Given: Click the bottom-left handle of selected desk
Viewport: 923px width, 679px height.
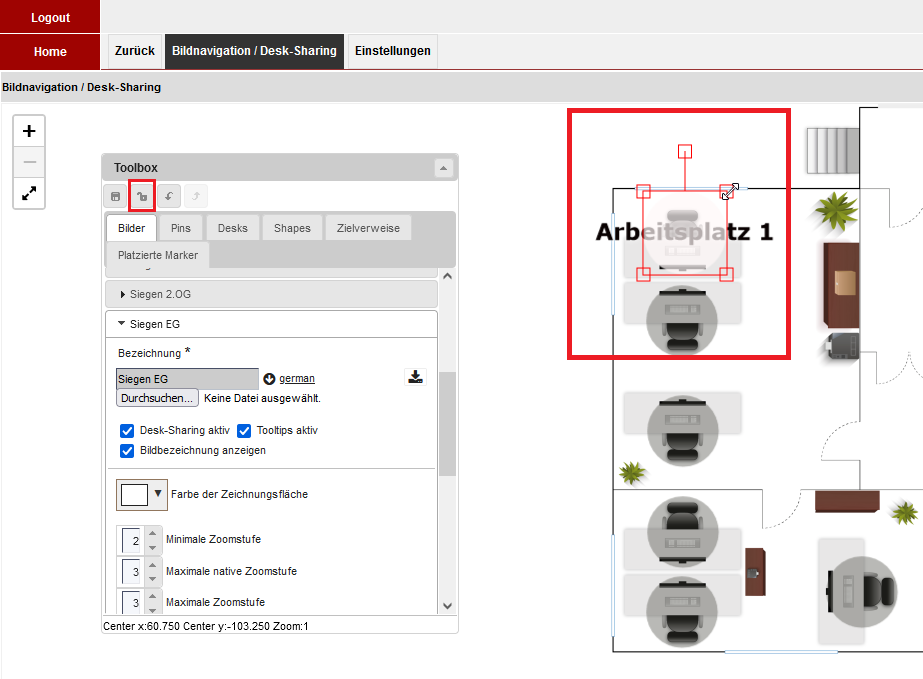Looking at the screenshot, I should click(643, 274).
